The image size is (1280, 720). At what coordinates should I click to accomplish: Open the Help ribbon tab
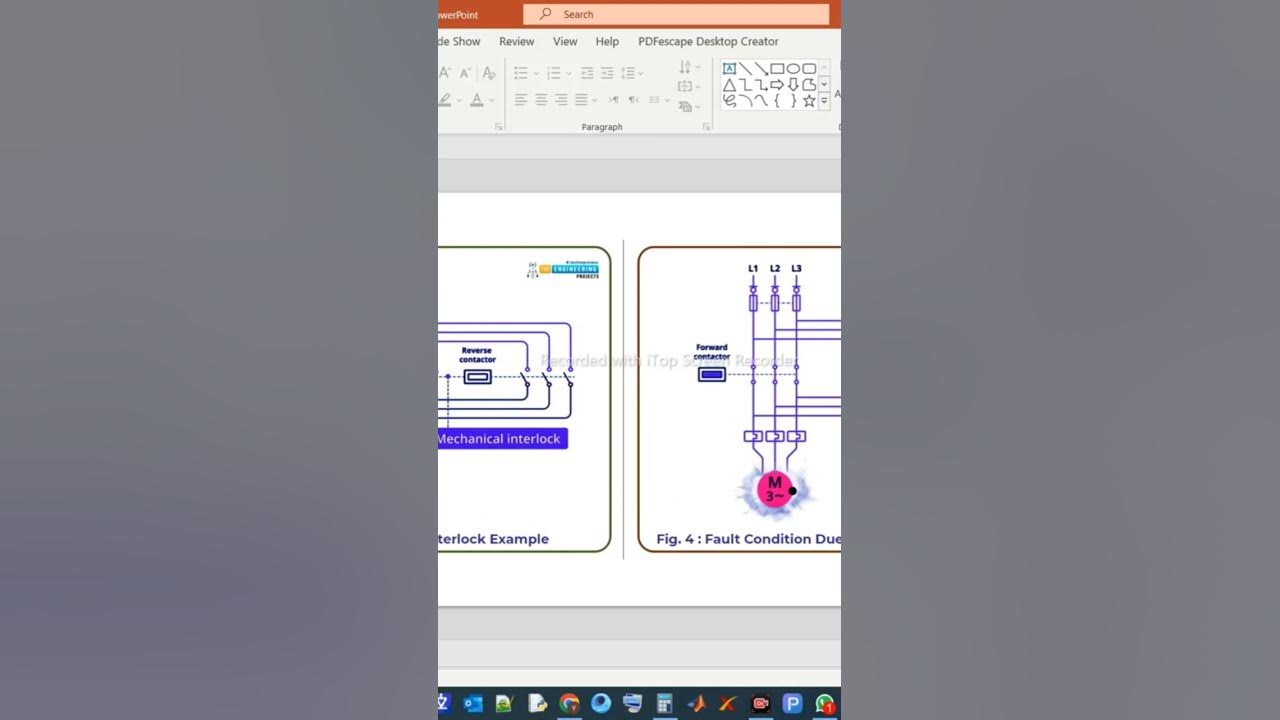click(x=607, y=42)
